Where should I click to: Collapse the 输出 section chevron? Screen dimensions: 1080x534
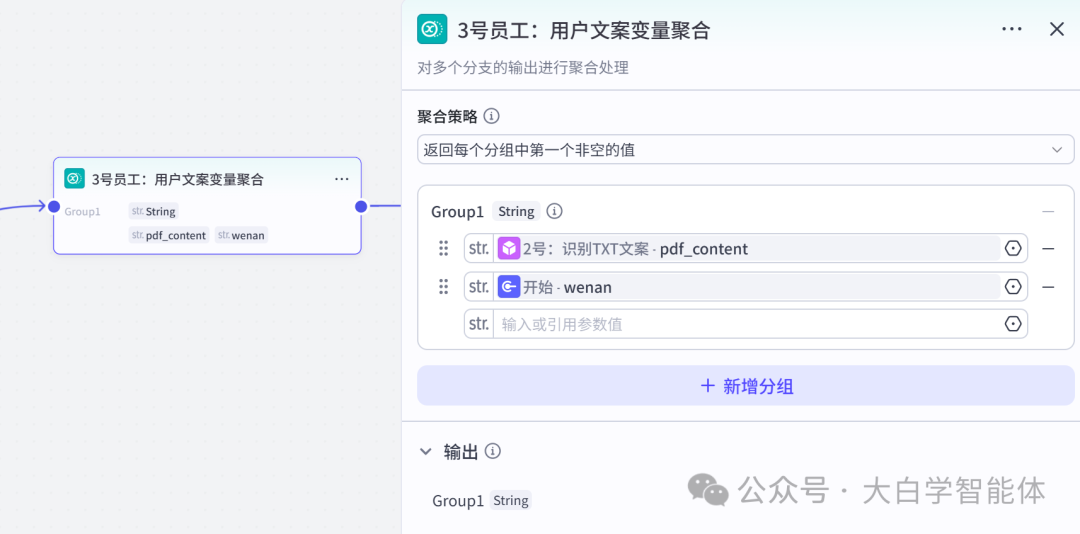(x=425, y=451)
